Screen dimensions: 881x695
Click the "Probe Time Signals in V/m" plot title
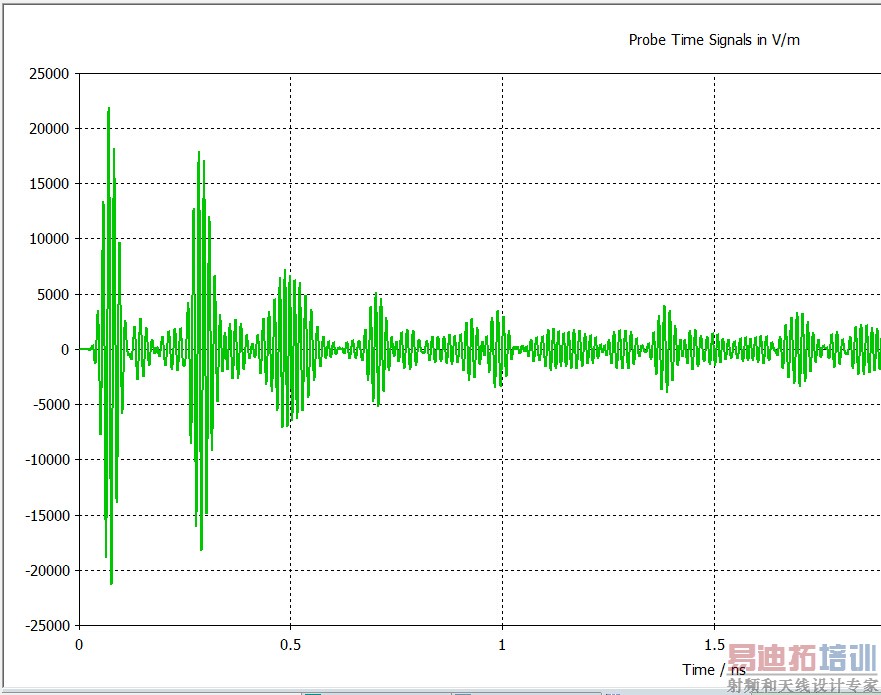pos(714,40)
